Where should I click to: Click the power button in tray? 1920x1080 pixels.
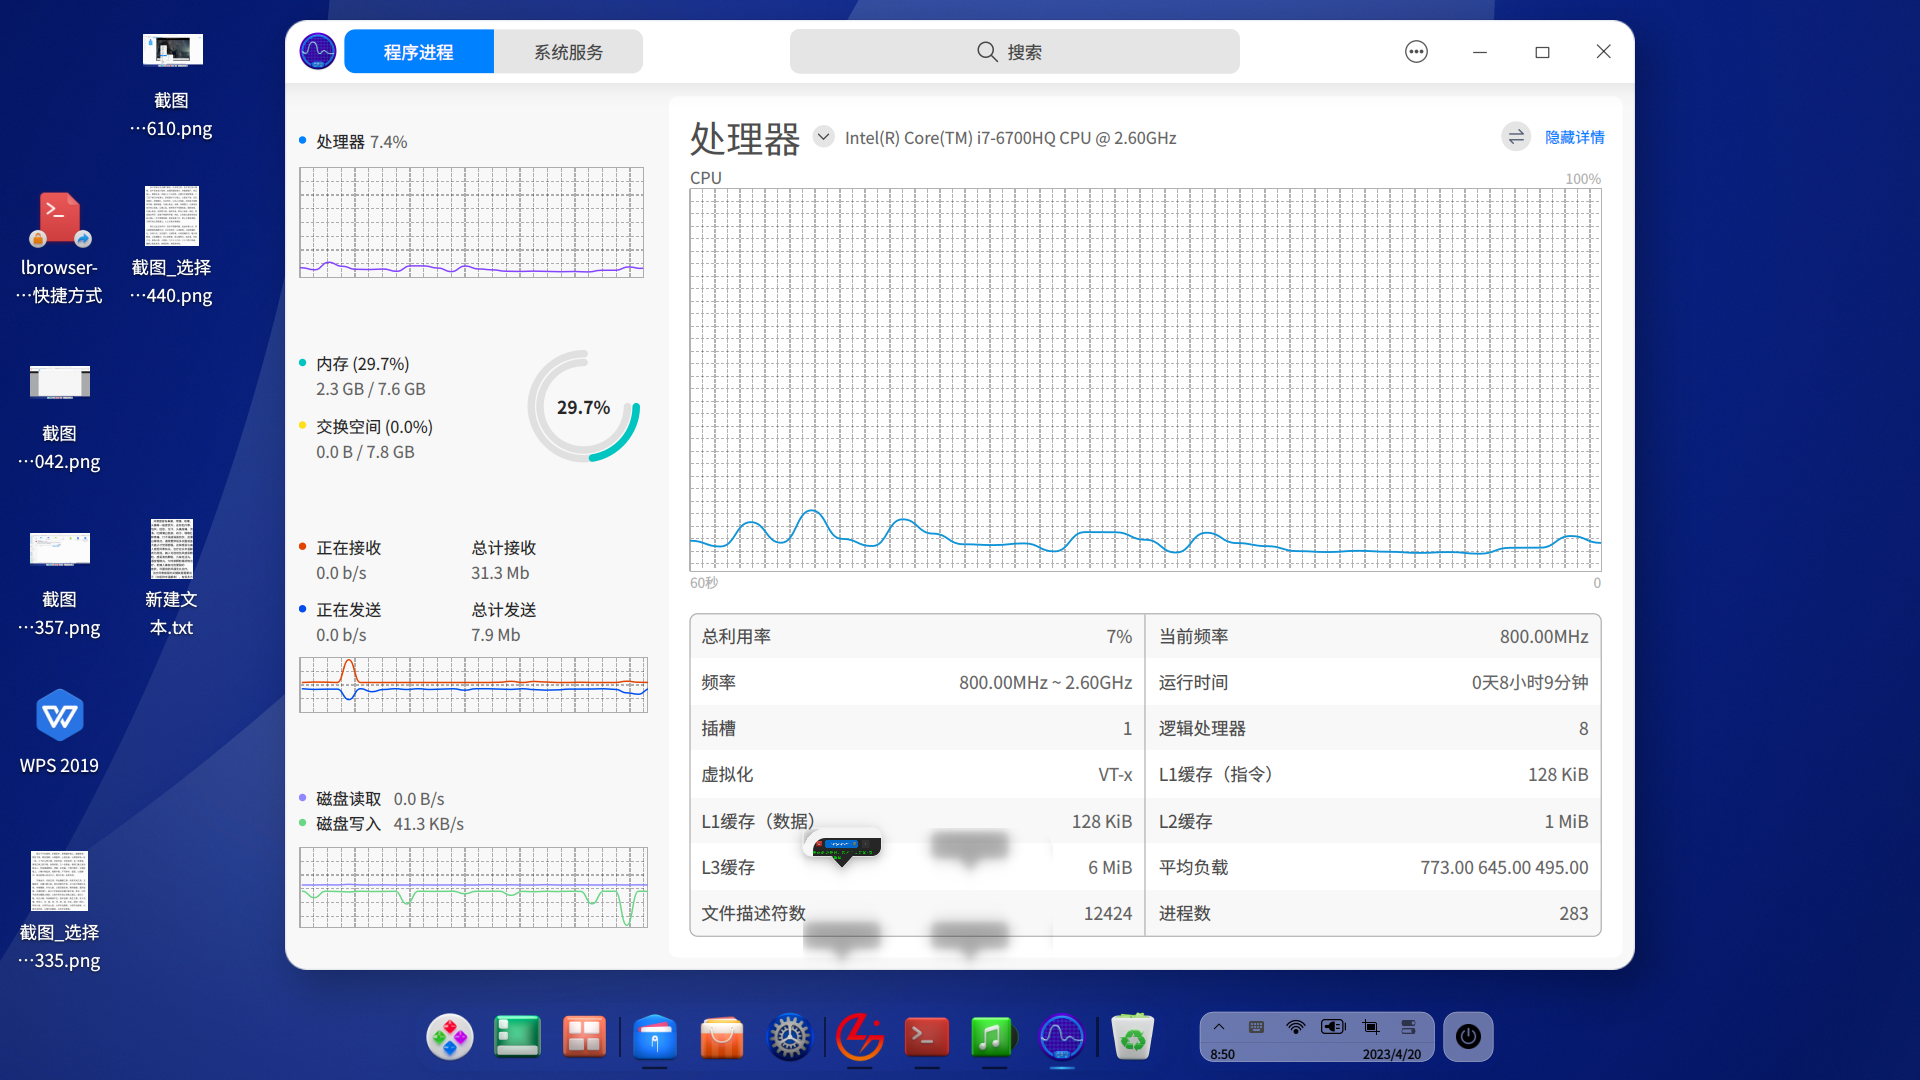click(1468, 1036)
